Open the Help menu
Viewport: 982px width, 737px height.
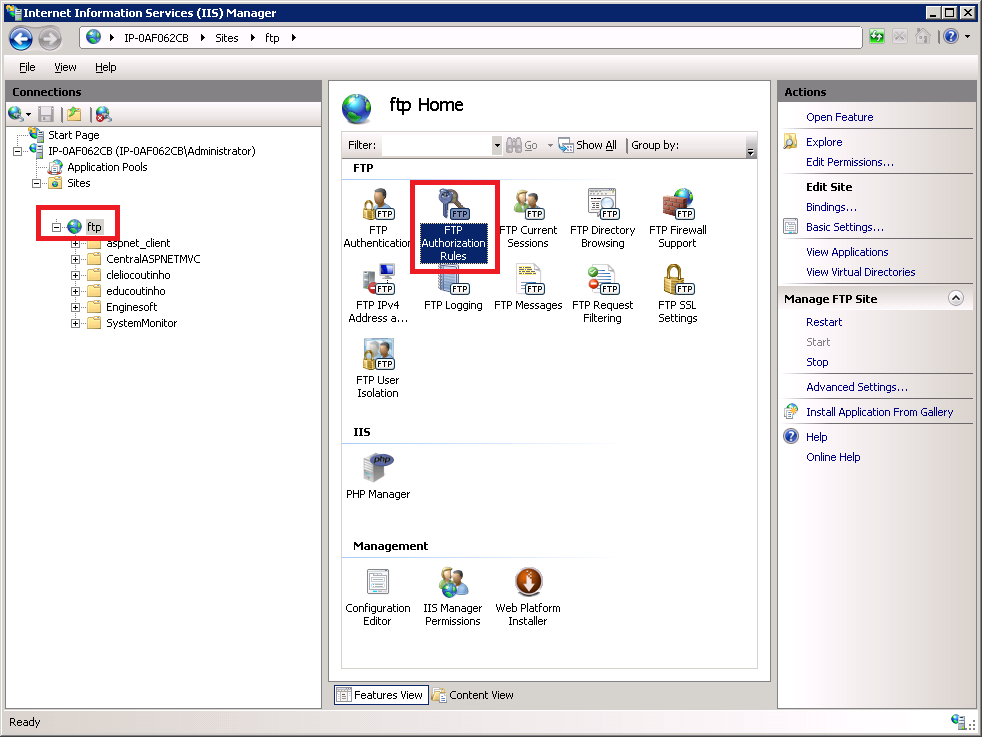(x=105, y=67)
